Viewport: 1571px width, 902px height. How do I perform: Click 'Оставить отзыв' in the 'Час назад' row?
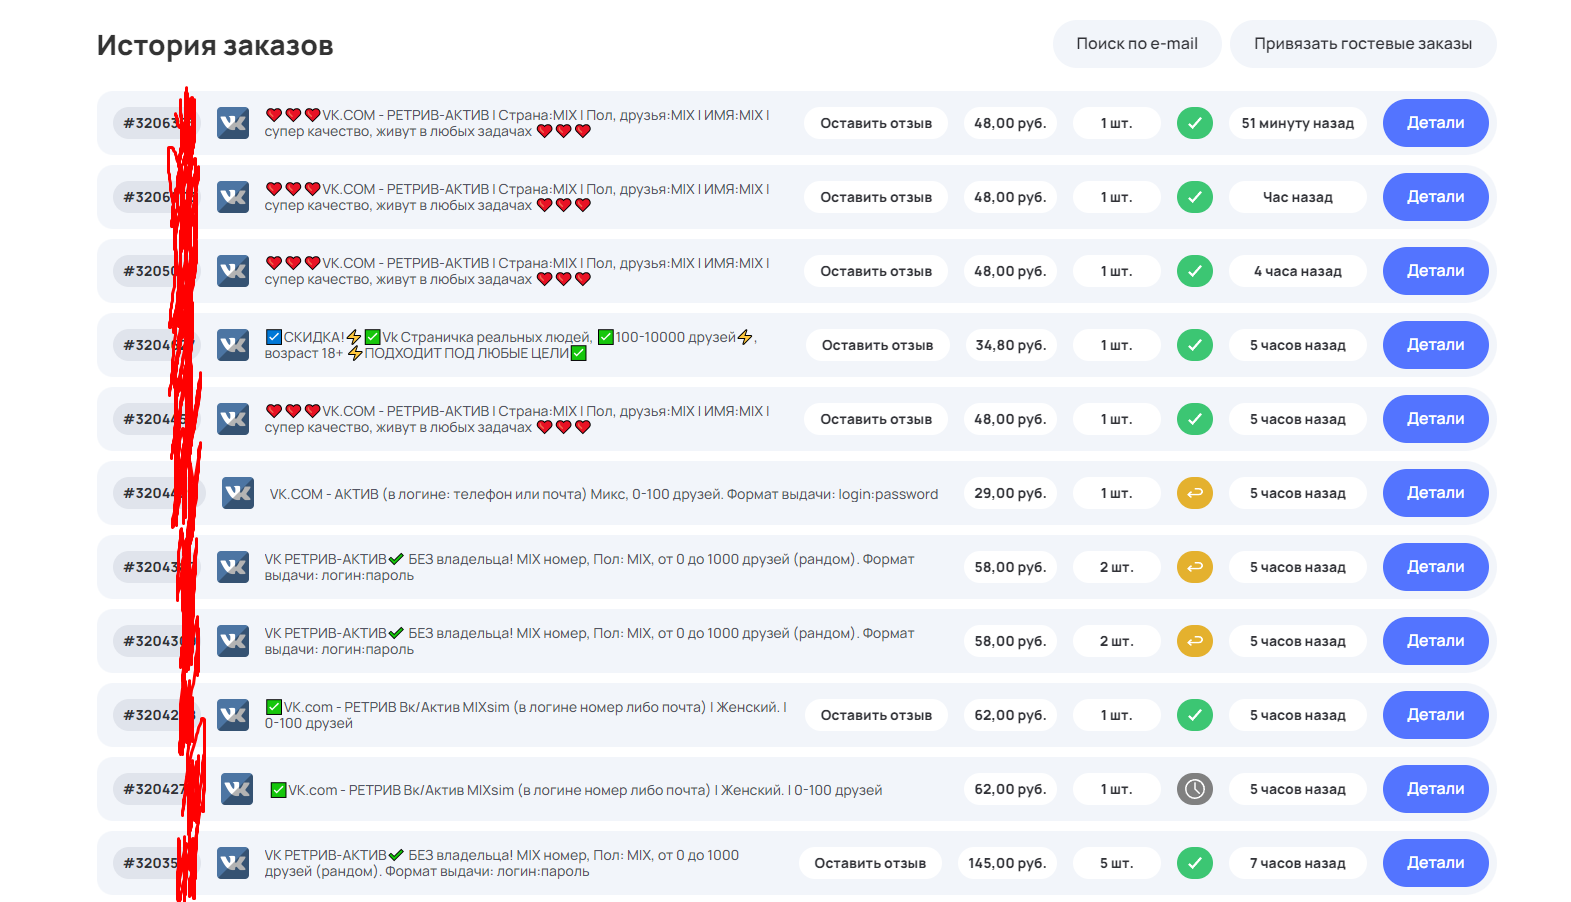click(x=876, y=197)
